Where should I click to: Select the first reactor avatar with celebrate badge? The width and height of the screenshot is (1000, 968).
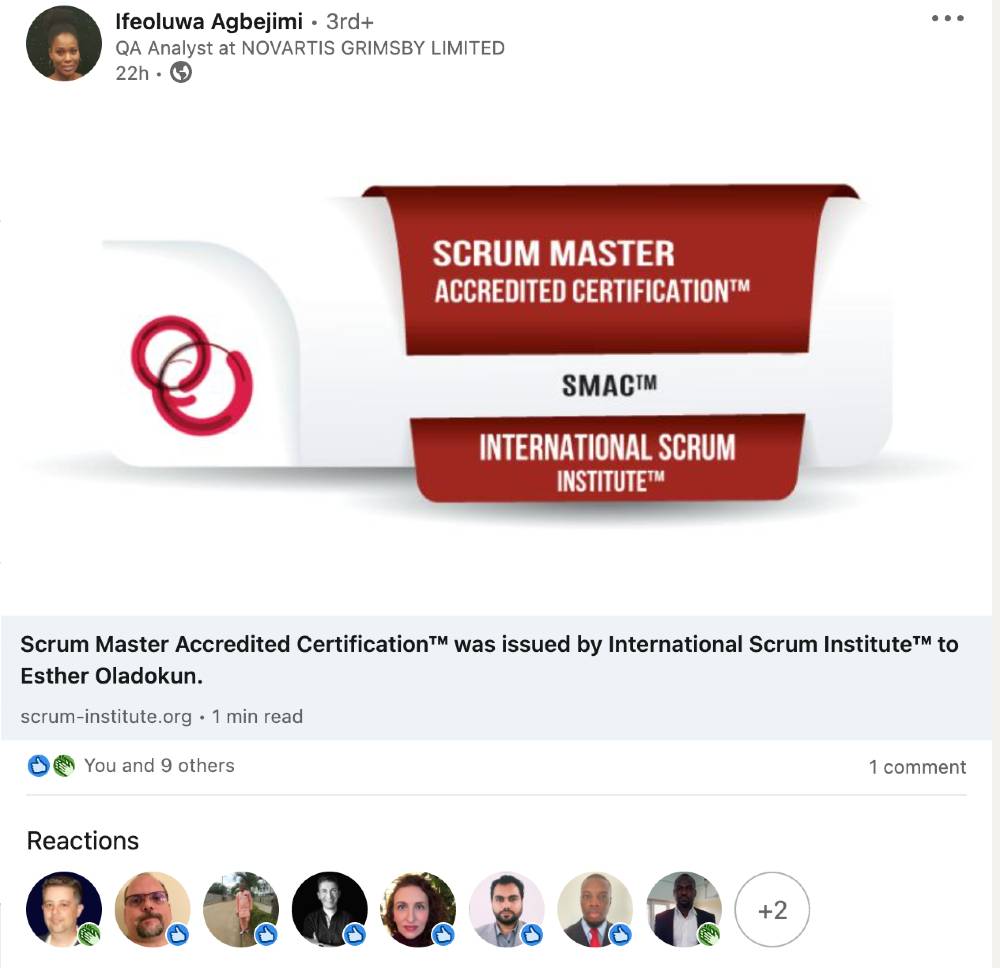pyautogui.click(x=64, y=909)
